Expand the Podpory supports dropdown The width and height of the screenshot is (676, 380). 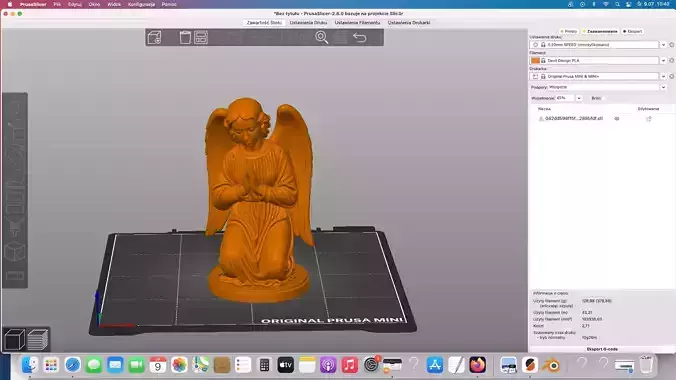tap(663, 87)
